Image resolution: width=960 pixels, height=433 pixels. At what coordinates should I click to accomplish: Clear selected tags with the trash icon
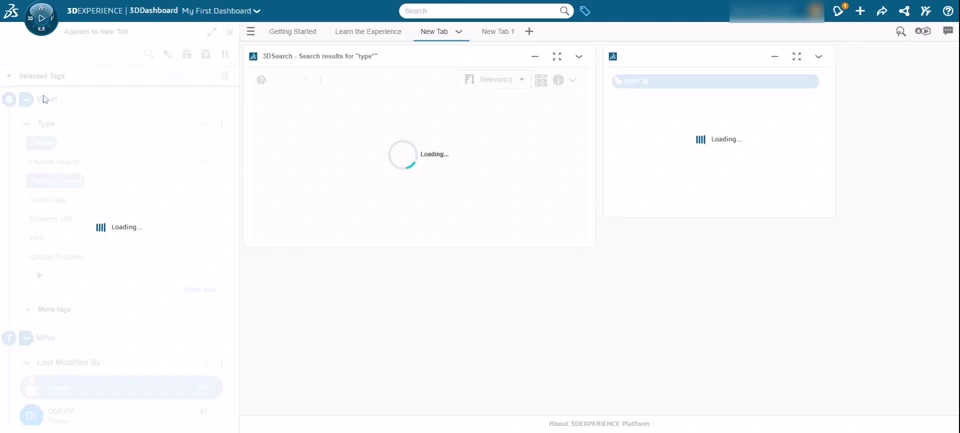225,76
